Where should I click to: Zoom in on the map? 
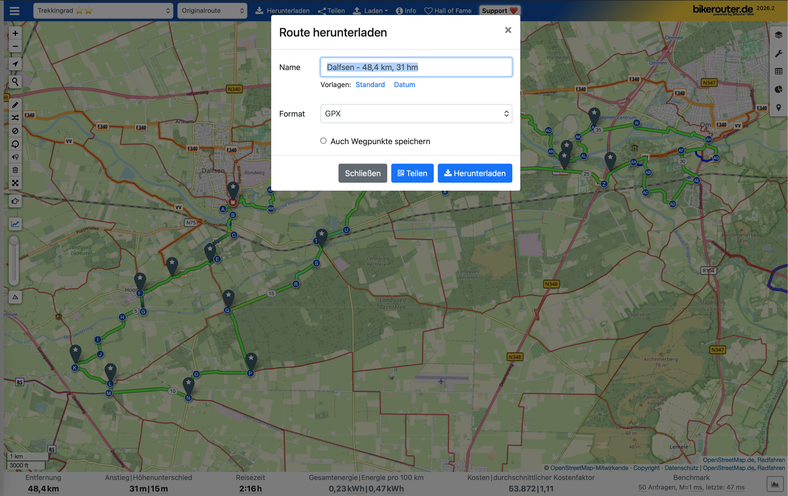[x=15, y=33]
